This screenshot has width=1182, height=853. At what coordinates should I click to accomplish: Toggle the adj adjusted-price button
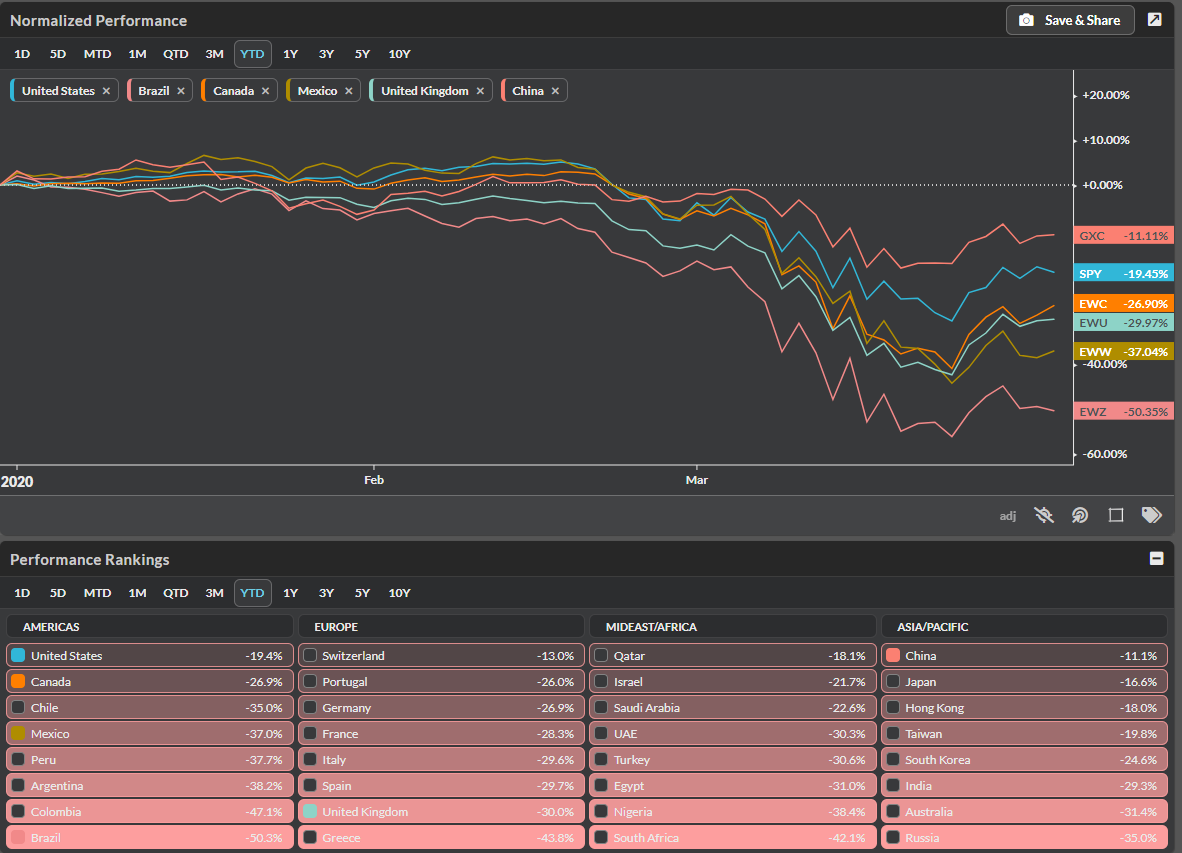tap(1008, 516)
